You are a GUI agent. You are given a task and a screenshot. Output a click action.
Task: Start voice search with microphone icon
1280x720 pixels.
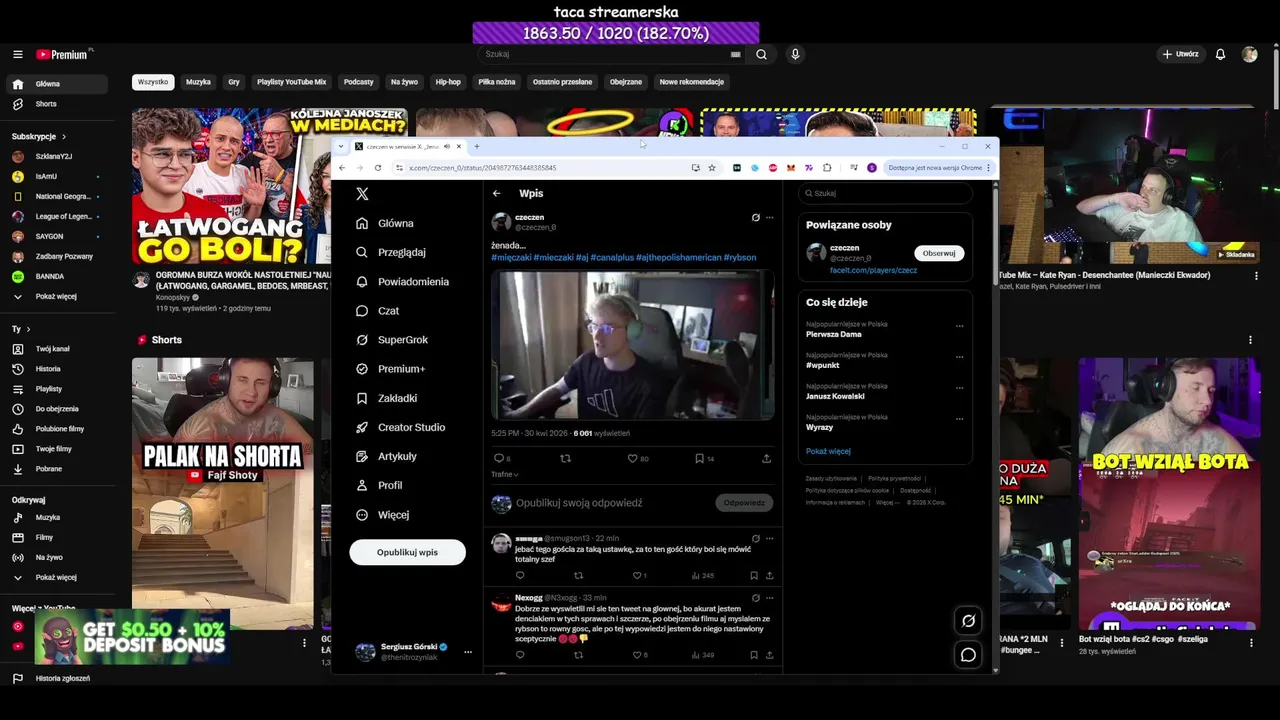click(x=795, y=54)
